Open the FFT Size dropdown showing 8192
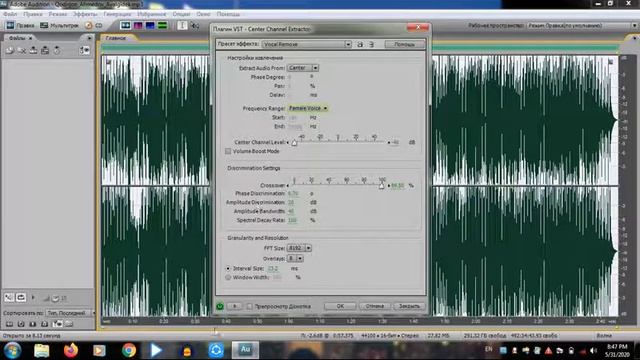 [299, 248]
